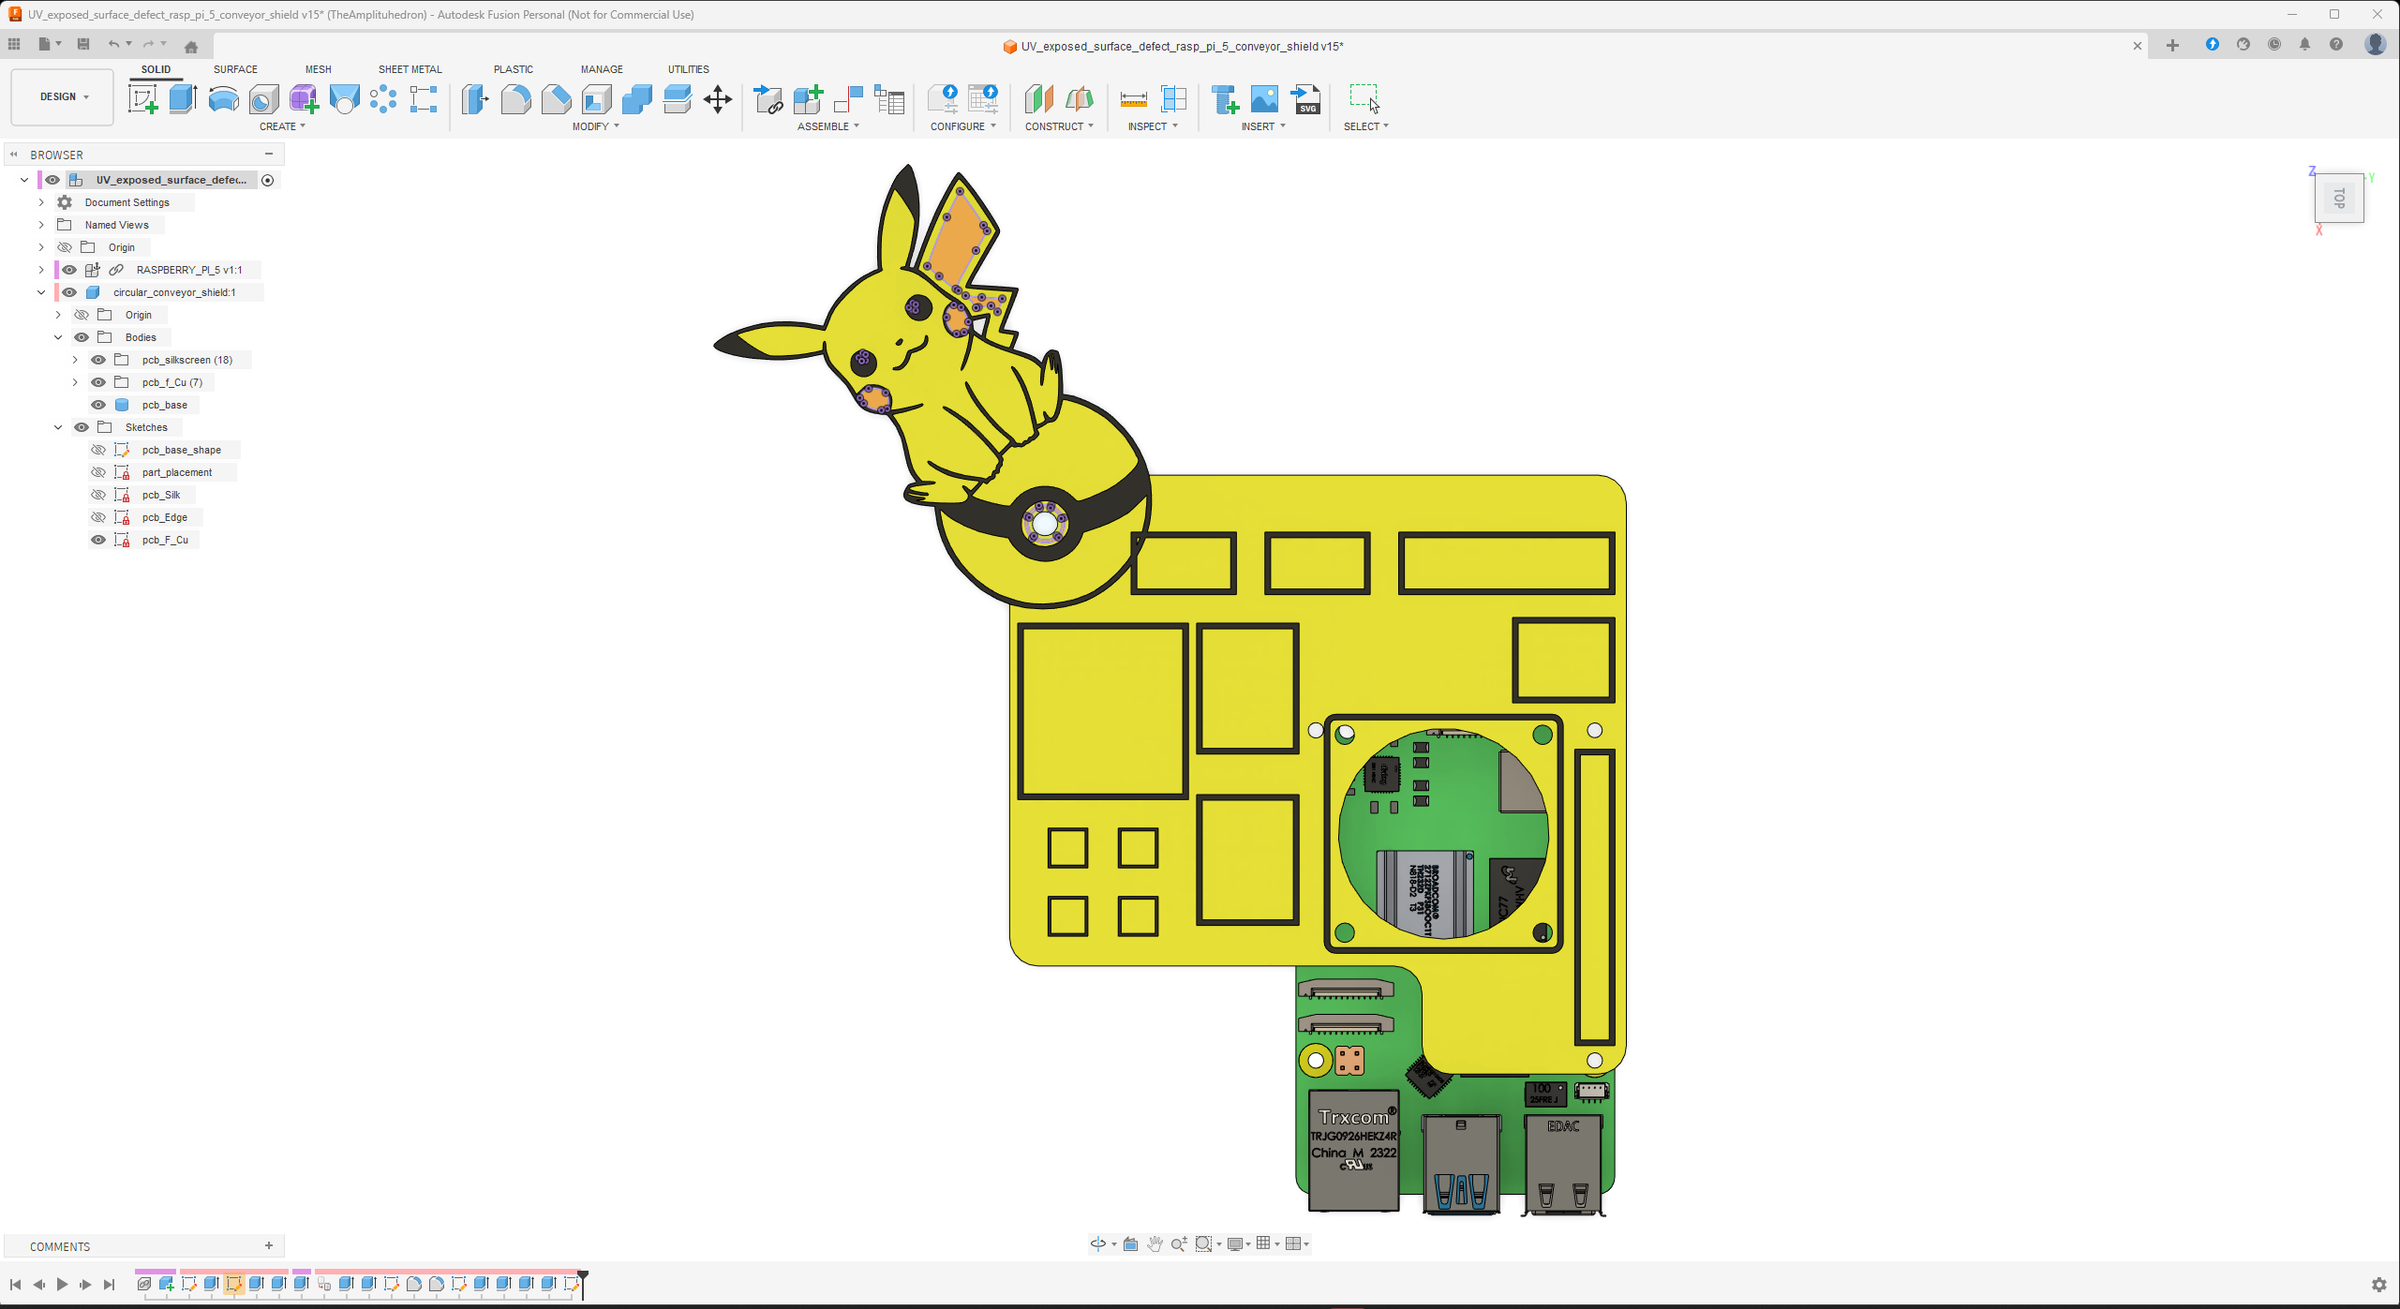
Task: Click the Home view icon
Action: pyautogui.click(x=191, y=46)
